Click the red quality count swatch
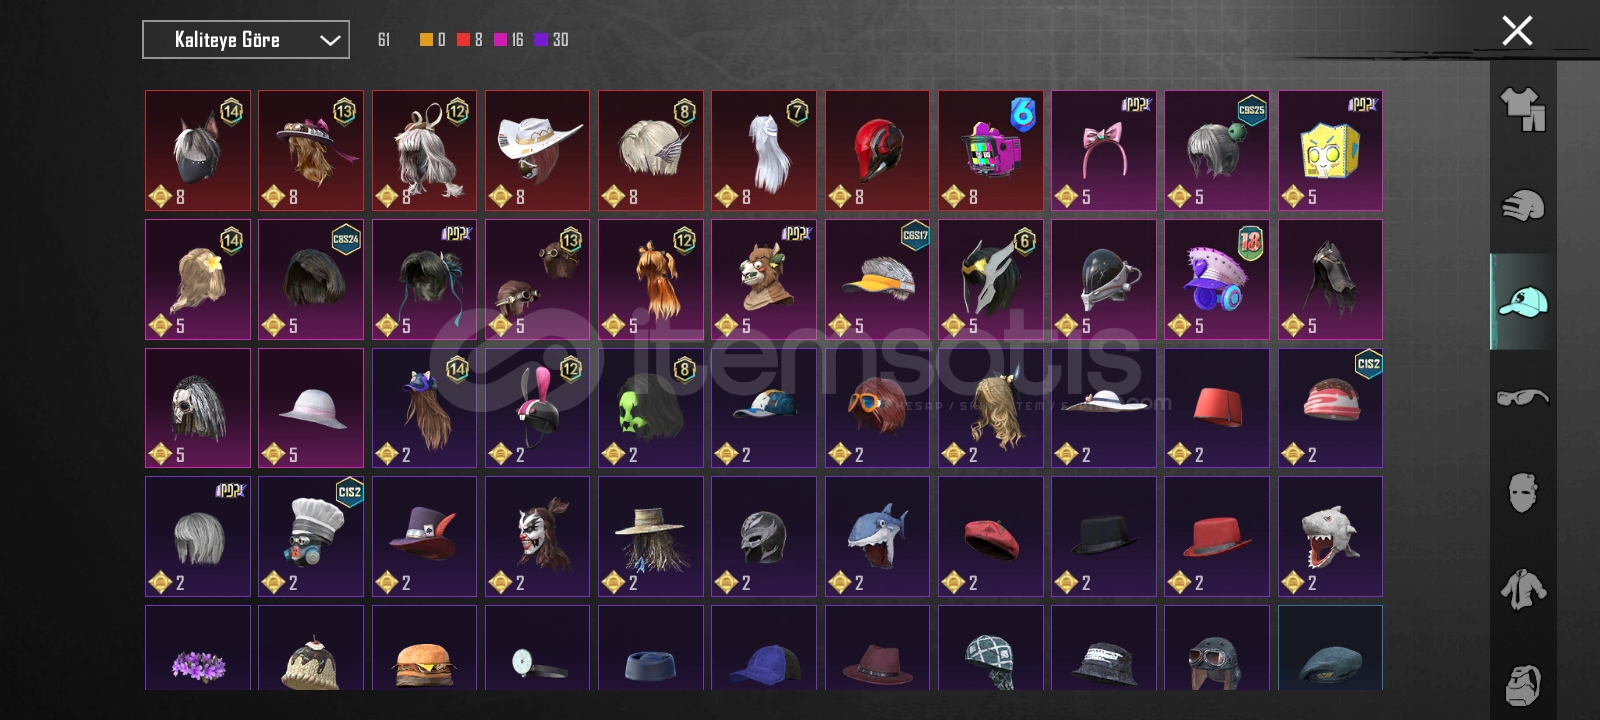Image resolution: width=1600 pixels, height=720 pixels. tap(463, 40)
